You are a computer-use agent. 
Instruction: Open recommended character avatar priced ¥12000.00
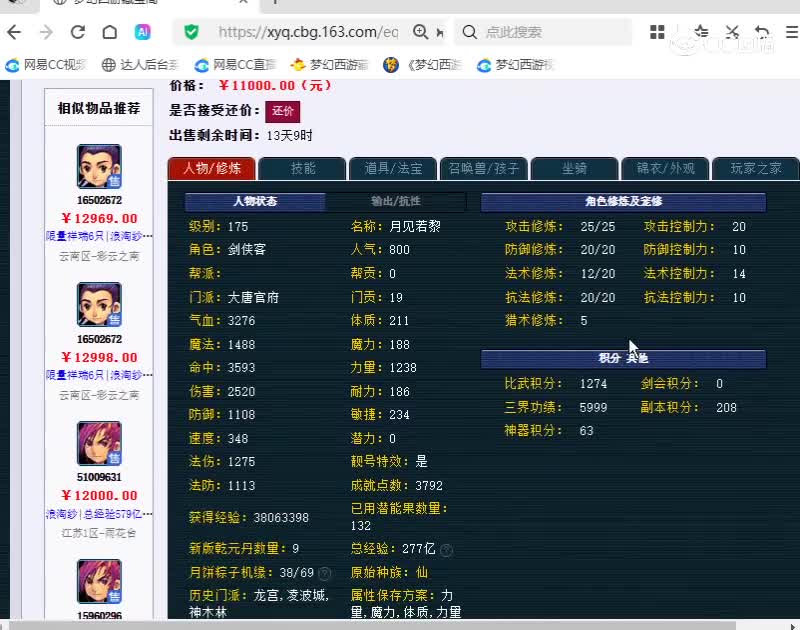coord(99,443)
